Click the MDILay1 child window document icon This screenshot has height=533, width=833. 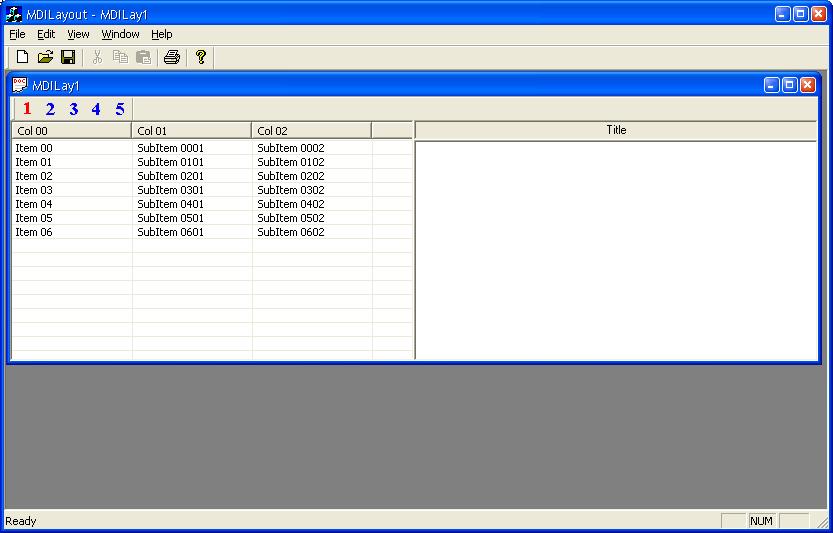20,85
